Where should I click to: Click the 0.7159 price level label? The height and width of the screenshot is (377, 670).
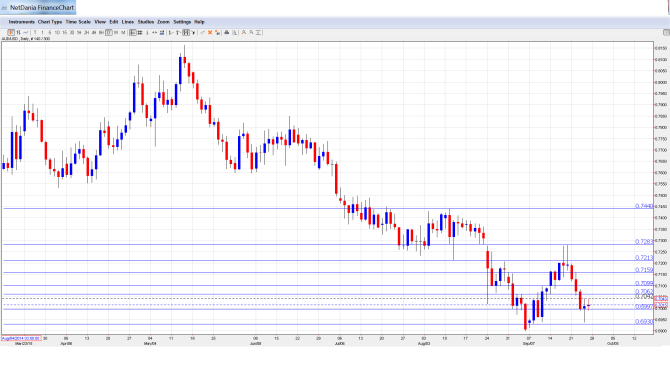644,270
